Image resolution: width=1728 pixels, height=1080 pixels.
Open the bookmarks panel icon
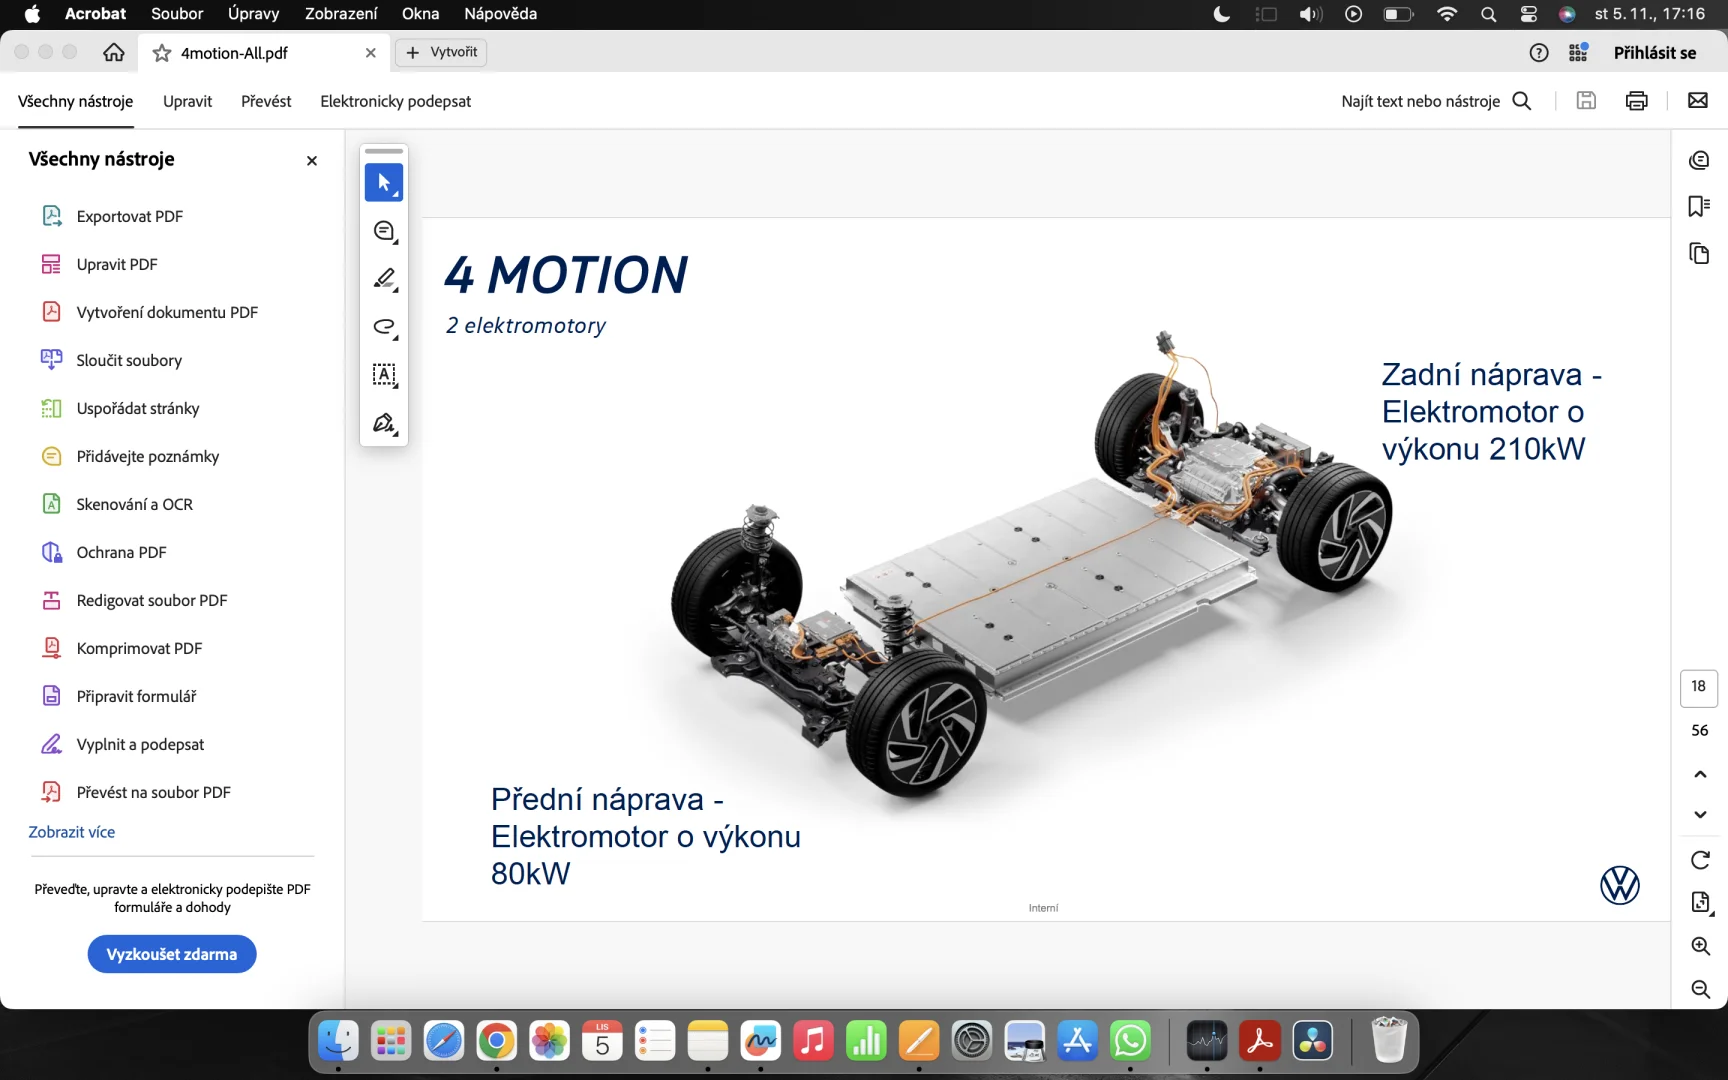(x=1699, y=206)
